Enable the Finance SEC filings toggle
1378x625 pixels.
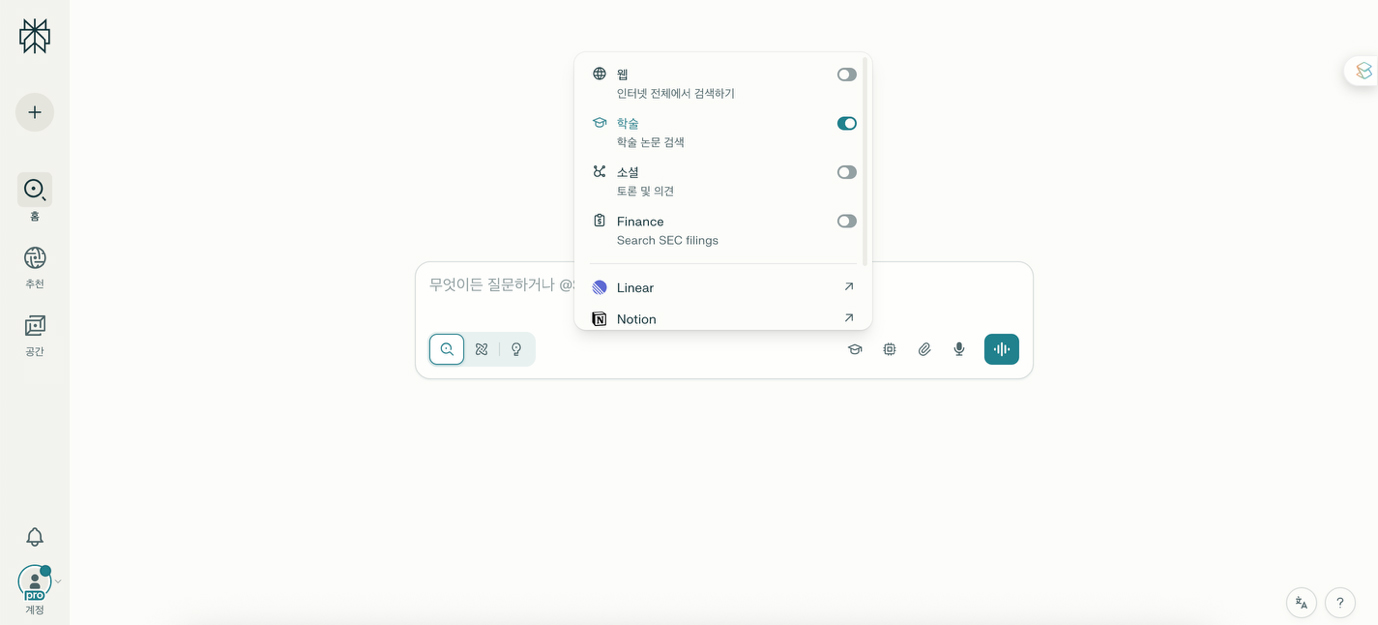click(x=846, y=222)
